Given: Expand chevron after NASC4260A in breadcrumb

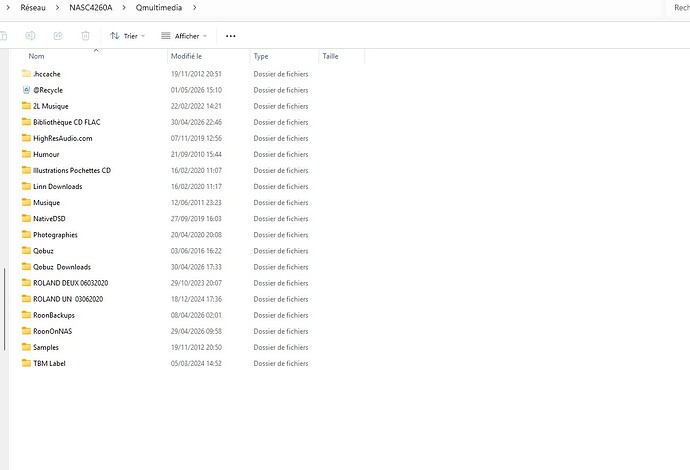Looking at the screenshot, I should point(124,7).
